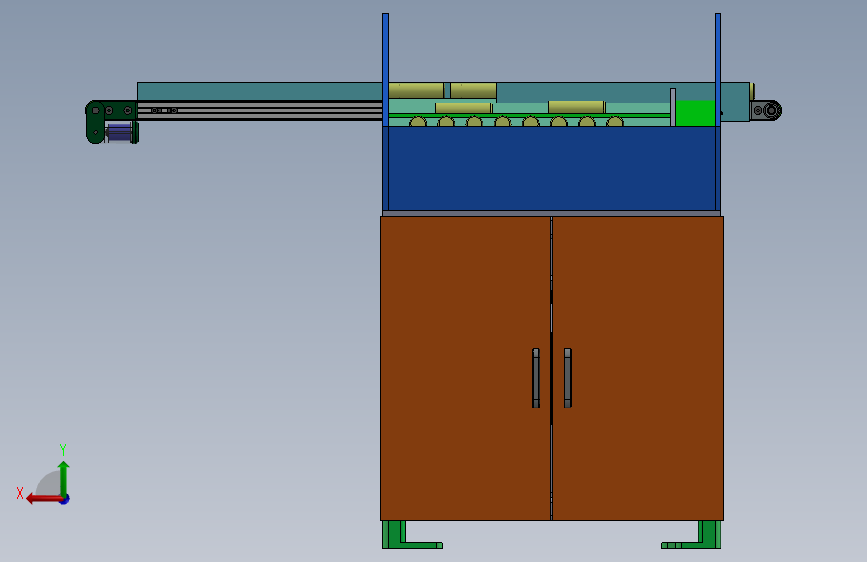Screen dimensions: 867x562
Task: Click the dark green motor mounting bracket
Action: click(x=95, y=122)
